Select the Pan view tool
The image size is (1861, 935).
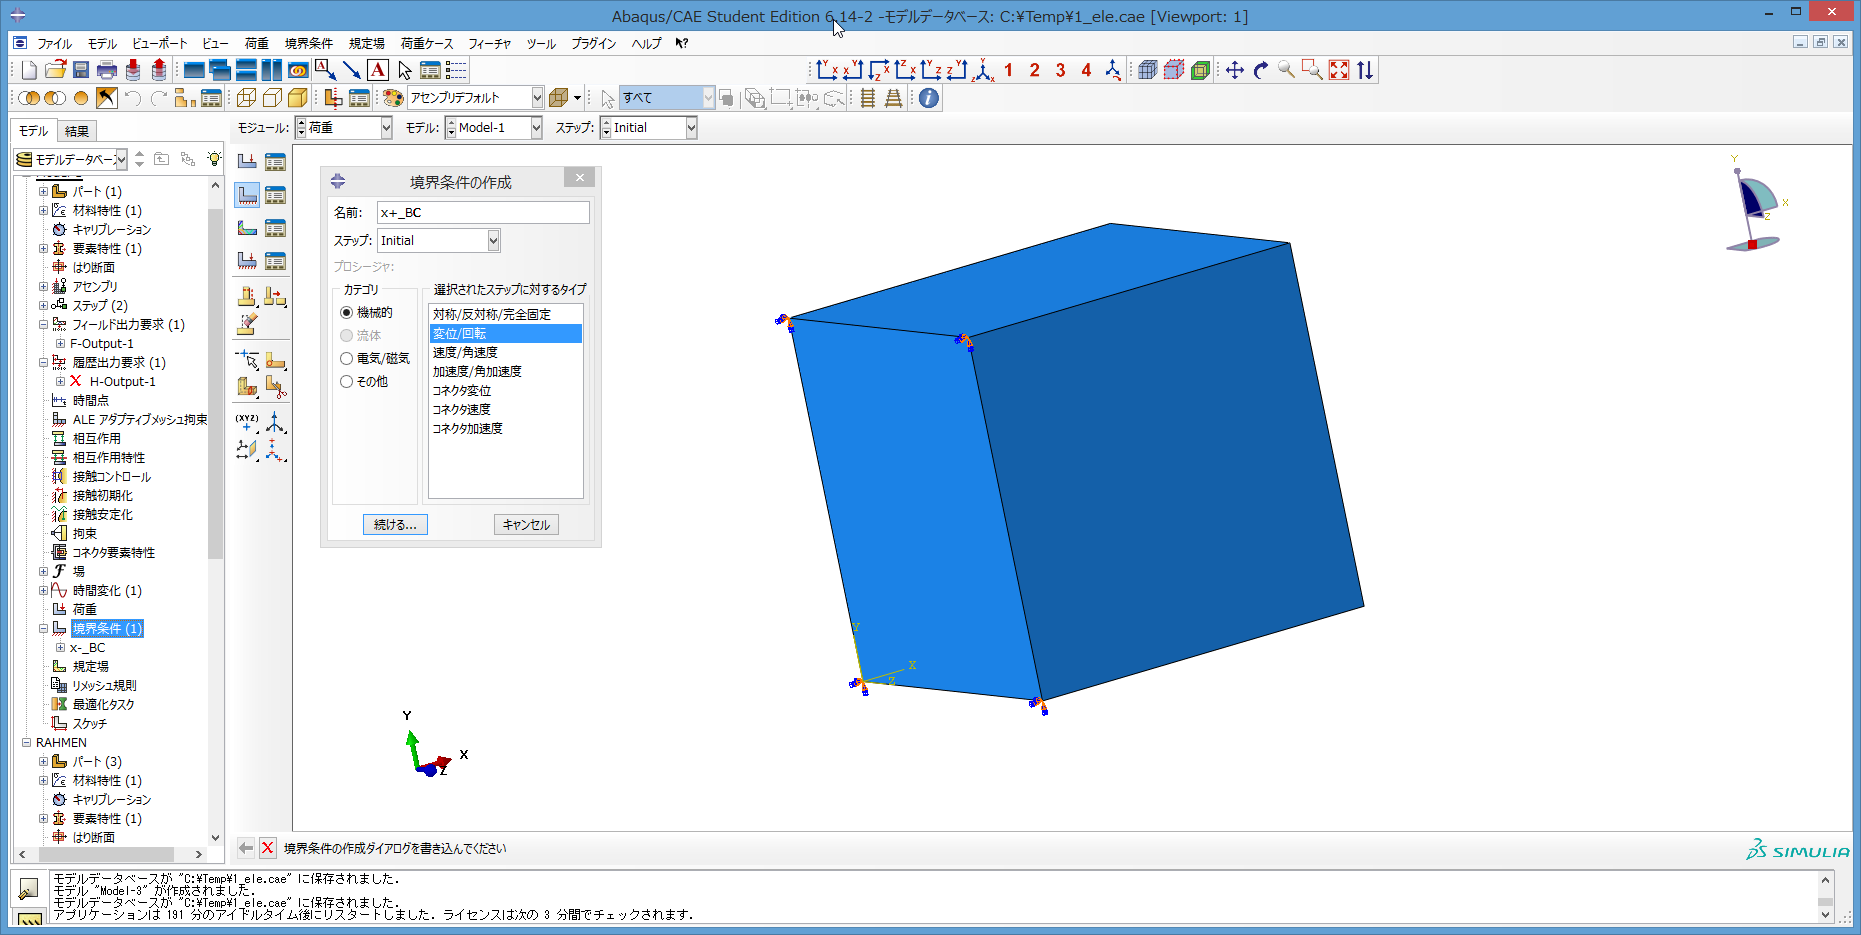[x=1235, y=70]
